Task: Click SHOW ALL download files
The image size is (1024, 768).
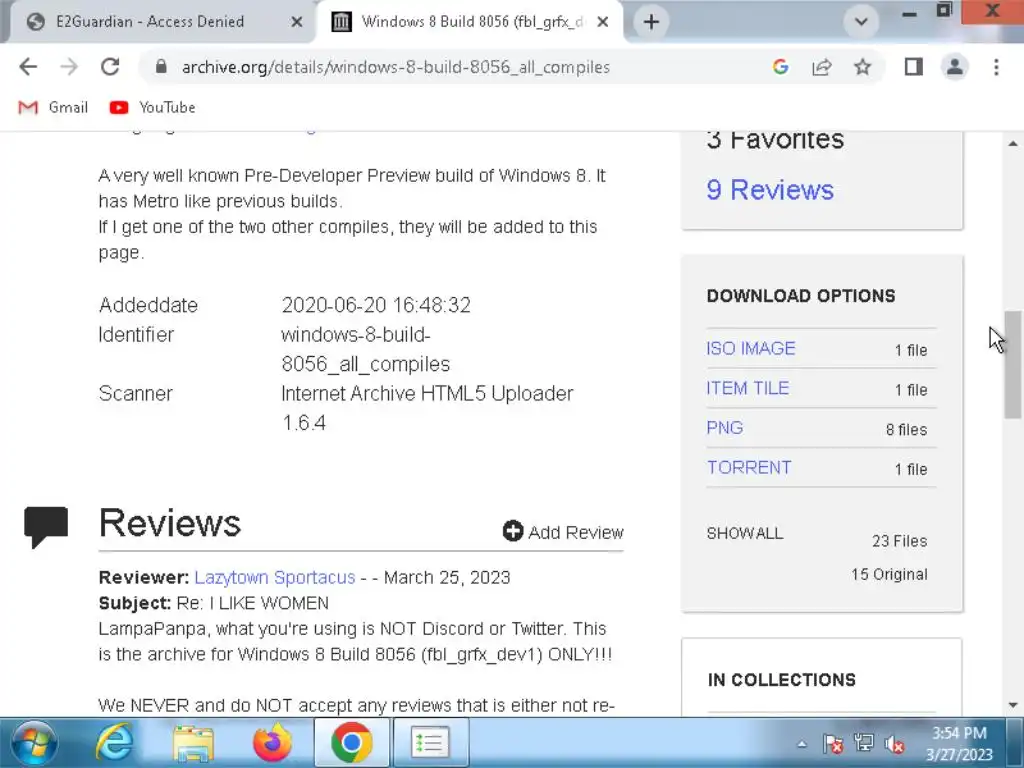Action: (744, 533)
